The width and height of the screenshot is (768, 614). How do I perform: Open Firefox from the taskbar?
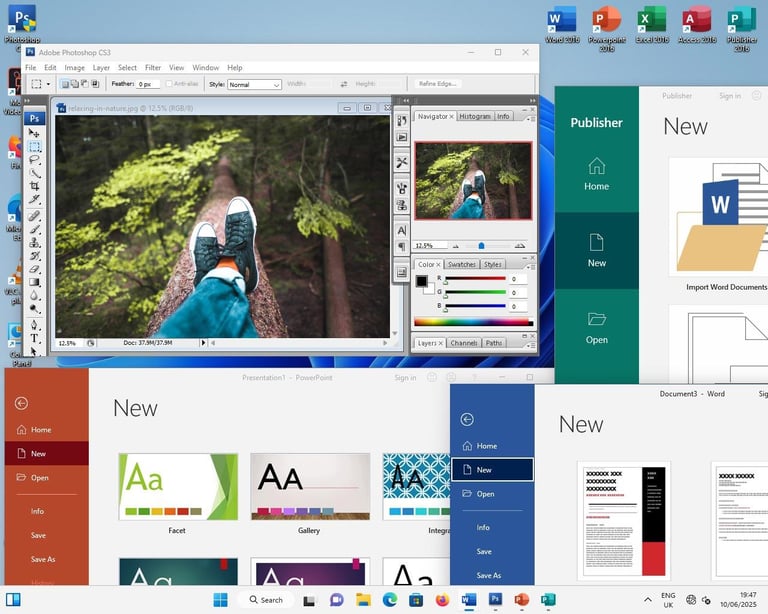click(x=442, y=600)
